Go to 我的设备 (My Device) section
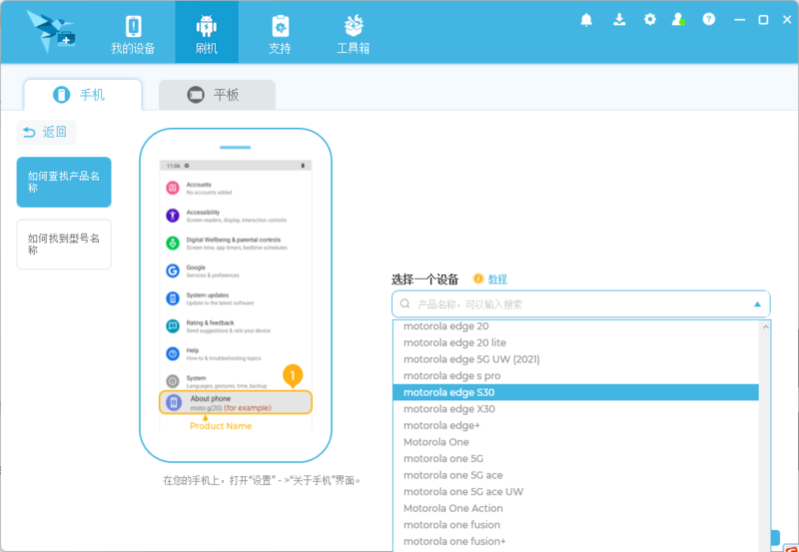The image size is (799, 552). [x=133, y=33]
